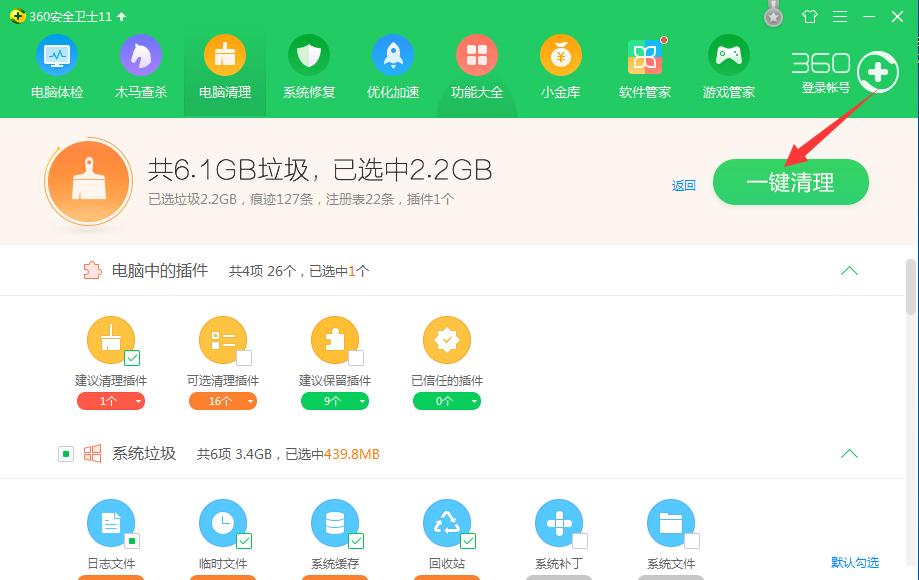Collapse the 电脑中的插件 section
Viewport: 919px width, 580px height.
[x=849, y=271]
